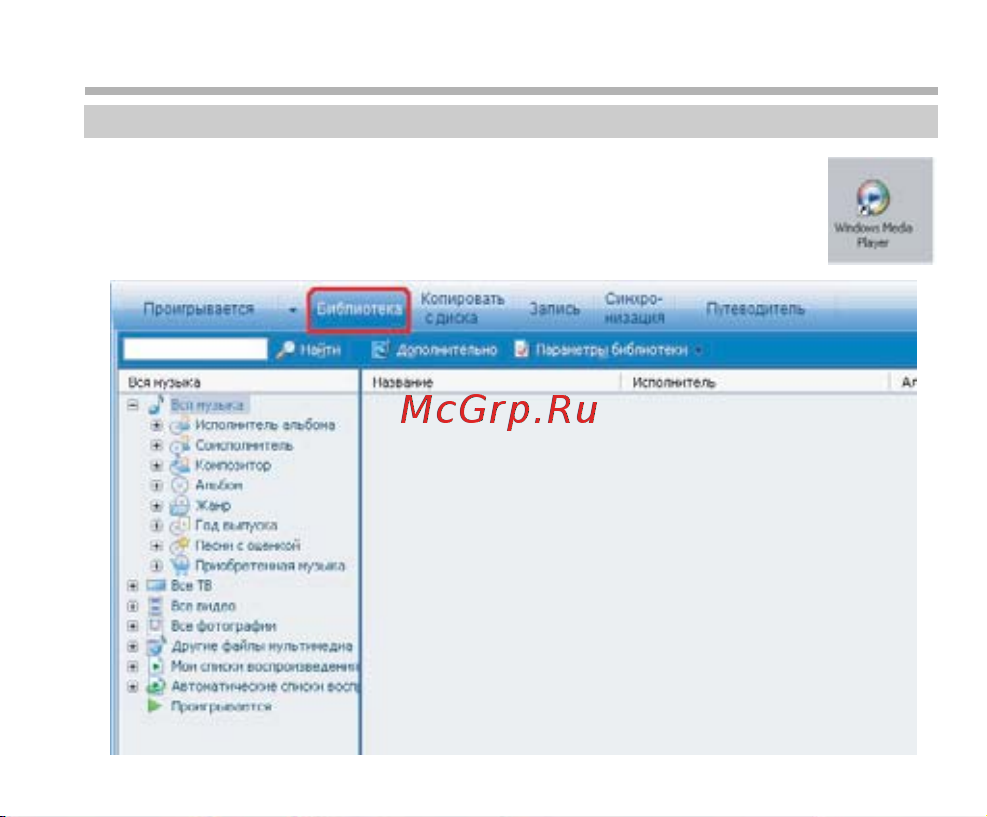Click the Автоматические списки icon

(155, 686)
